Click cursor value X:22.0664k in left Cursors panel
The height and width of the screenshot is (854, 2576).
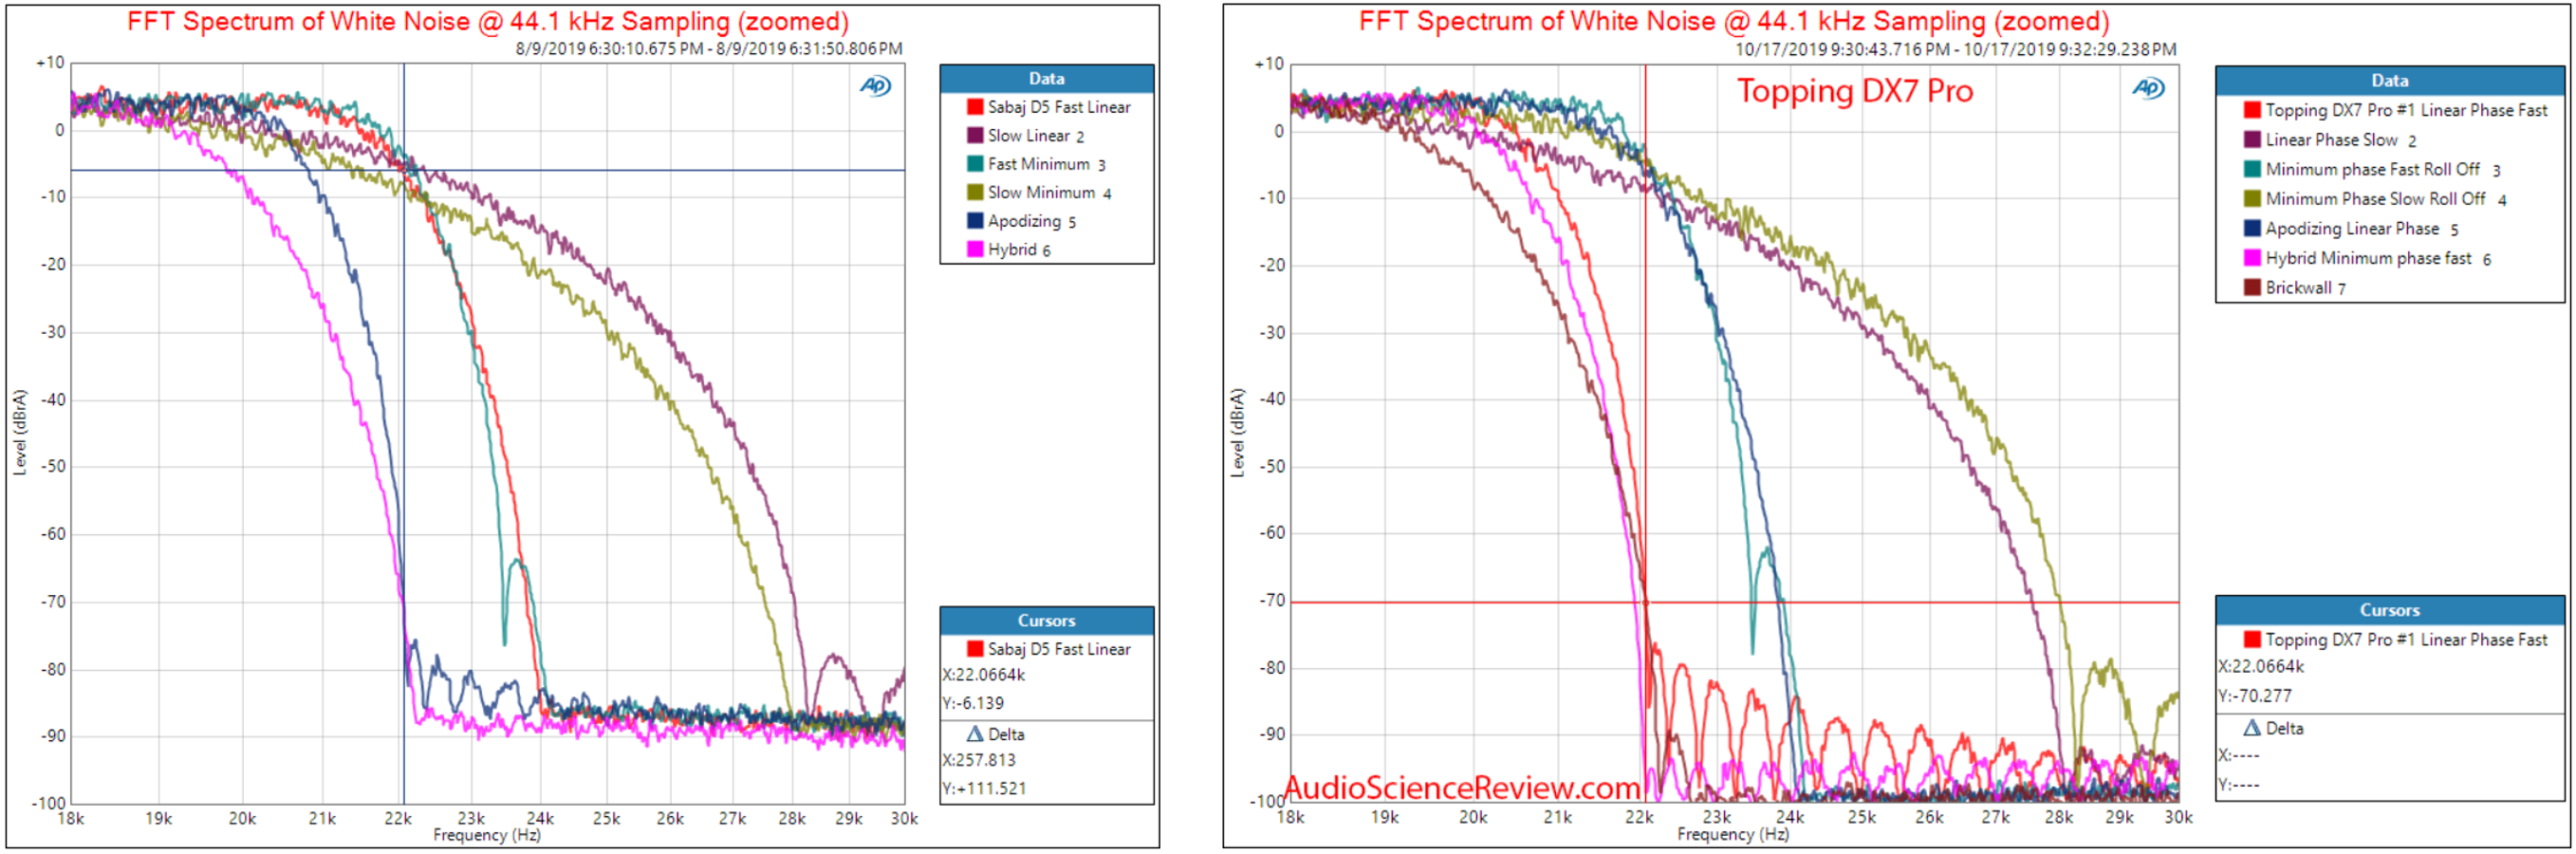(983, 675)
